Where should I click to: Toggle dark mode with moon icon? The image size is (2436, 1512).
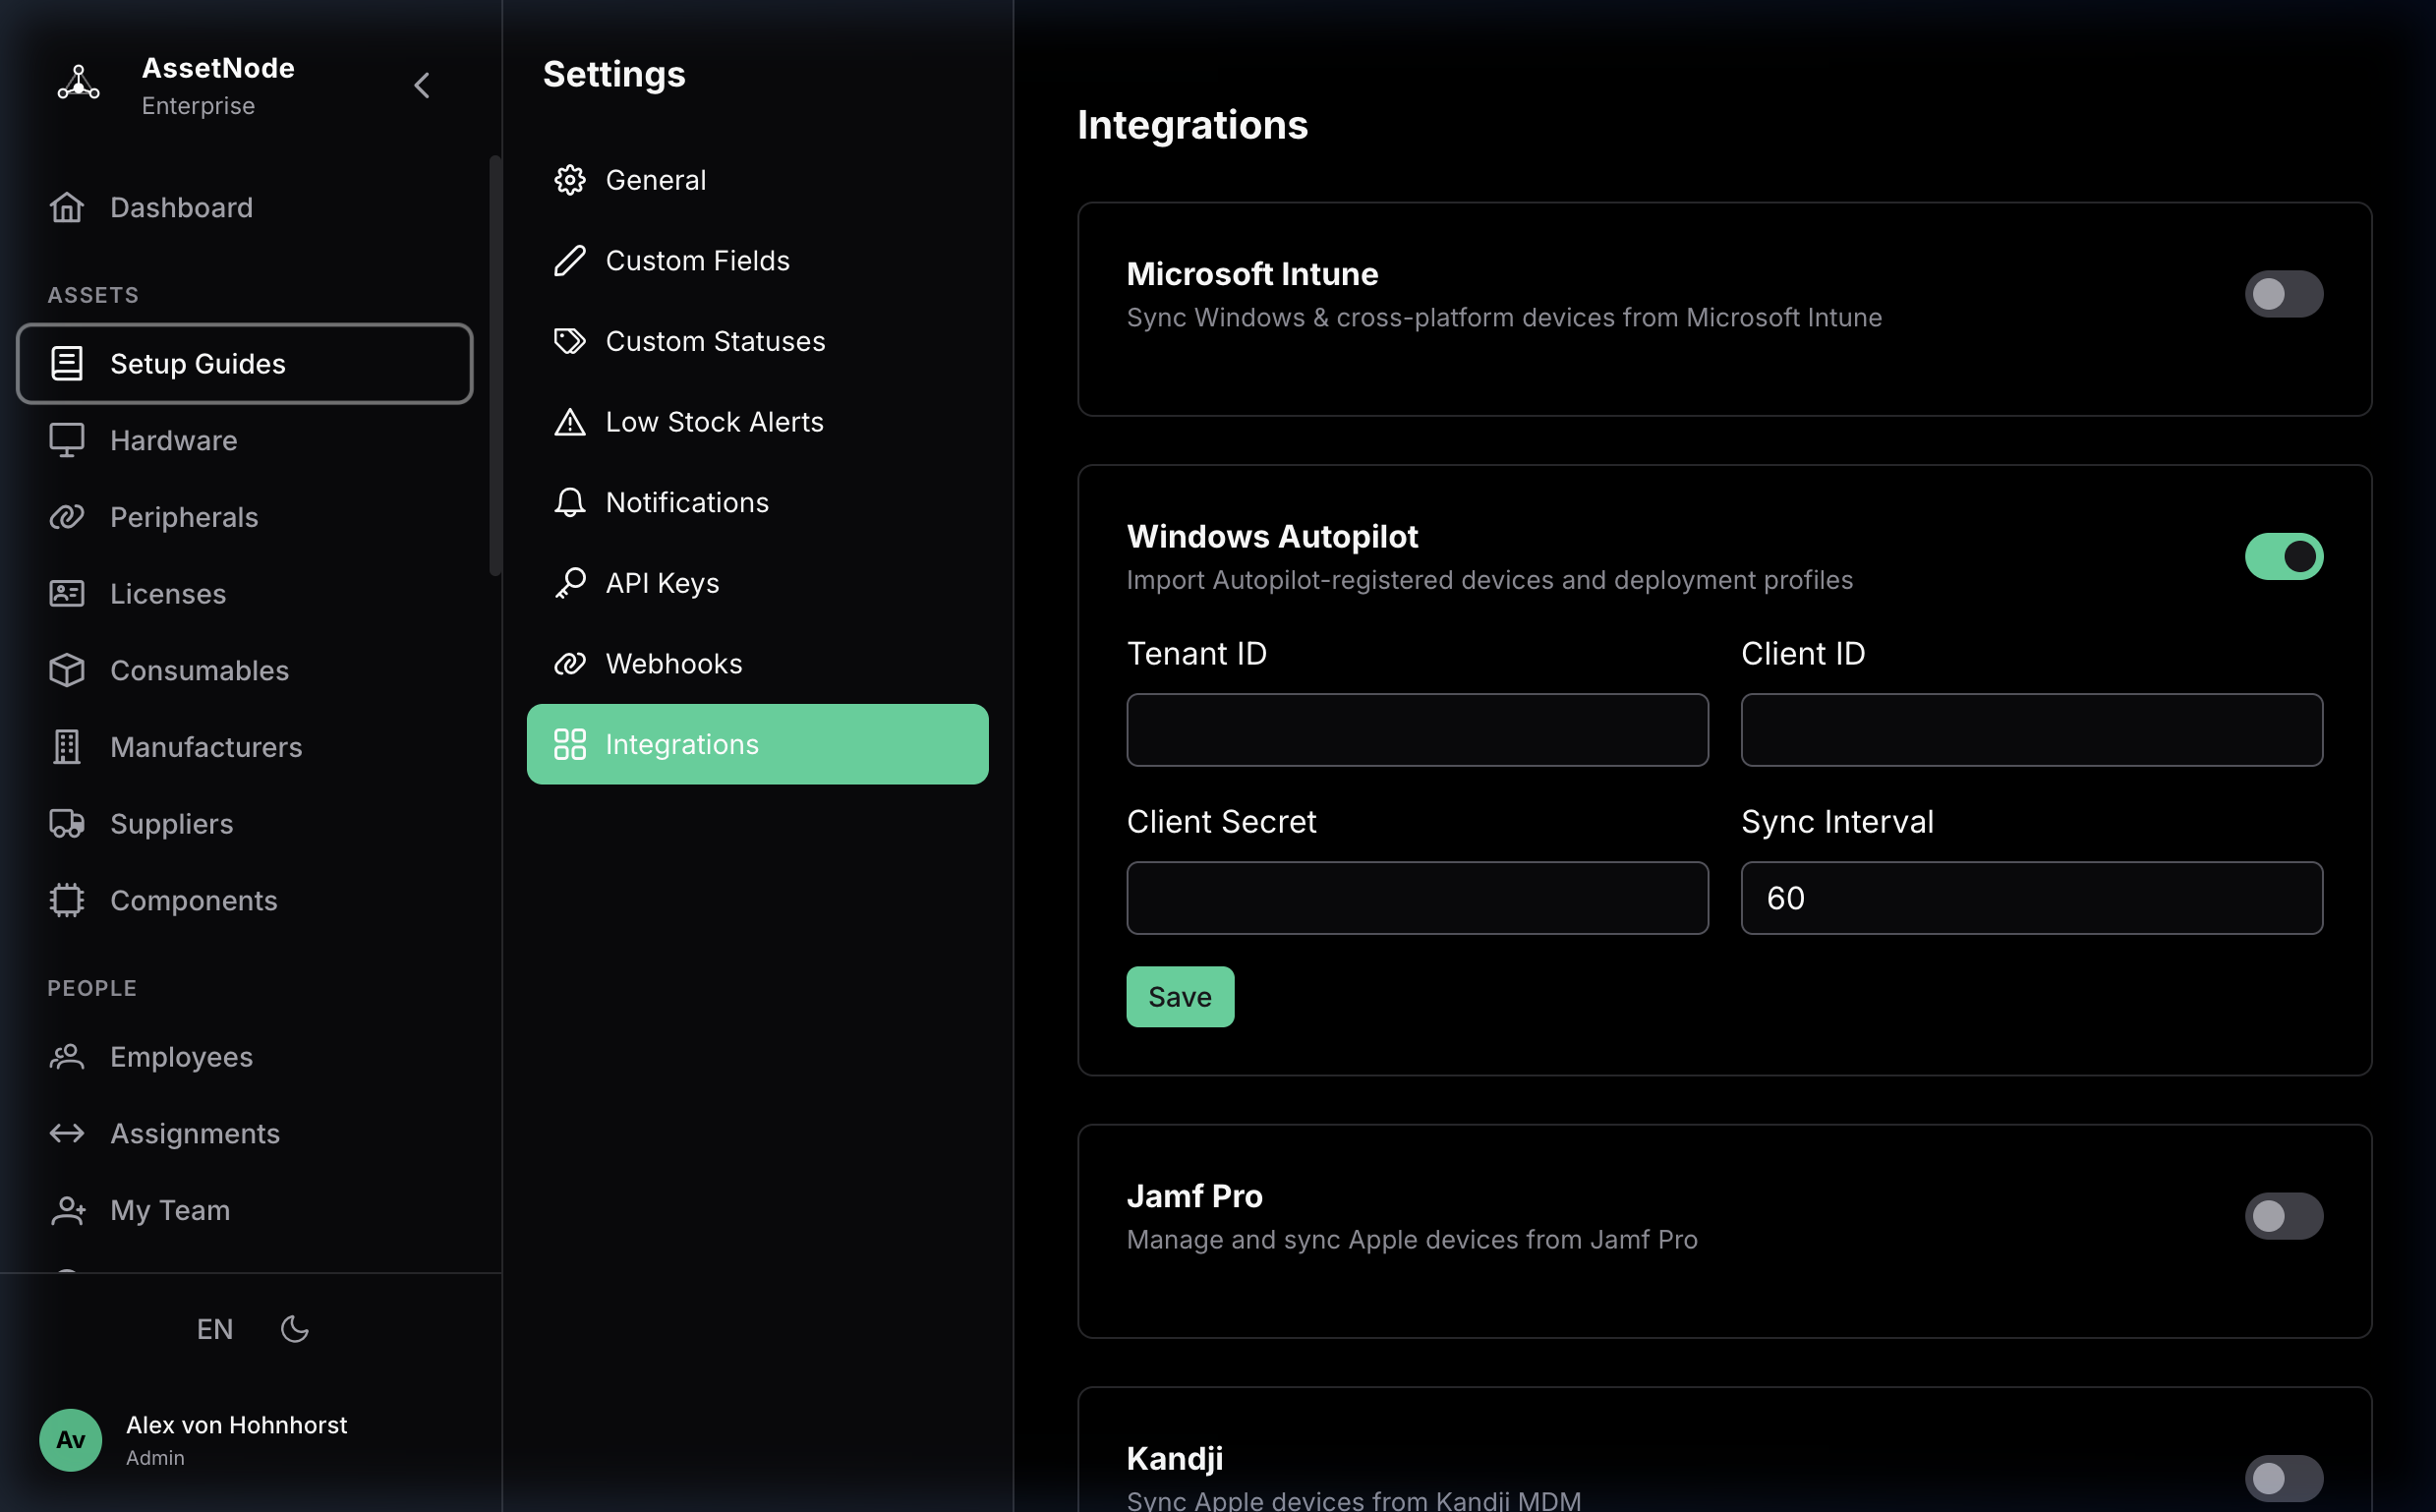pyautogui.click(x=294, y=1328)
